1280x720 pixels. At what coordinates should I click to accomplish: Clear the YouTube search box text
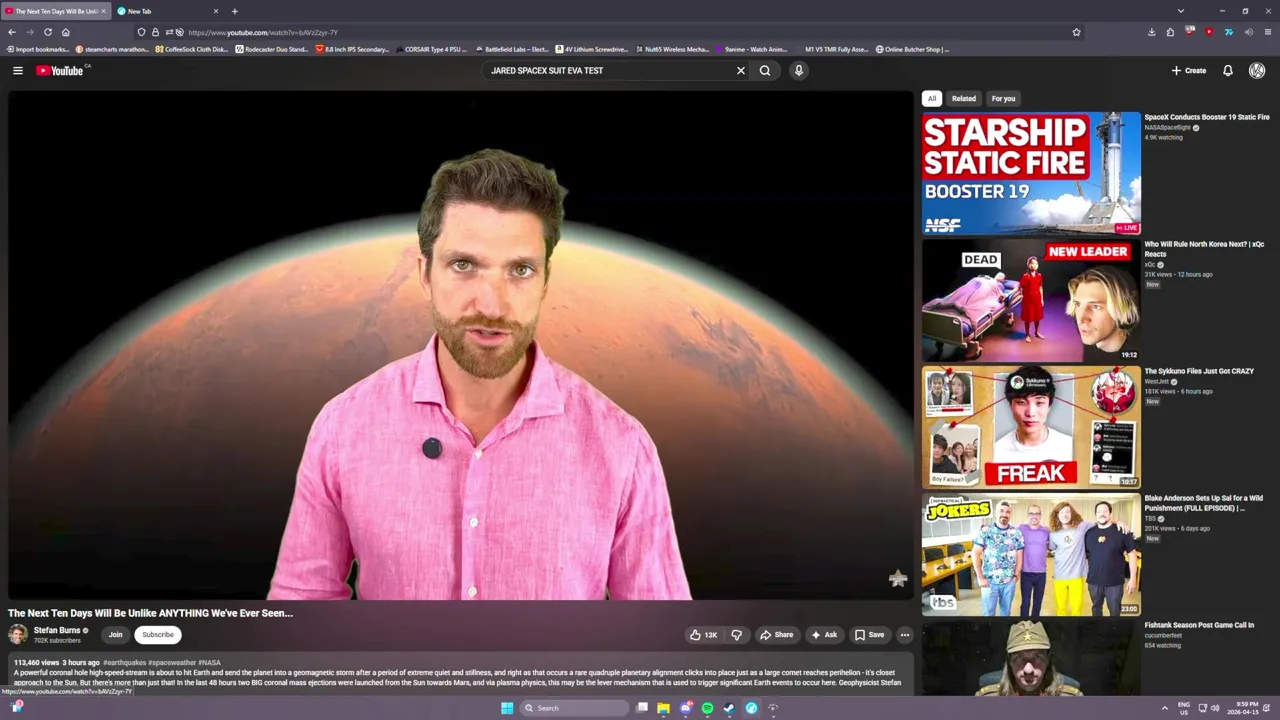coord(741,71)
